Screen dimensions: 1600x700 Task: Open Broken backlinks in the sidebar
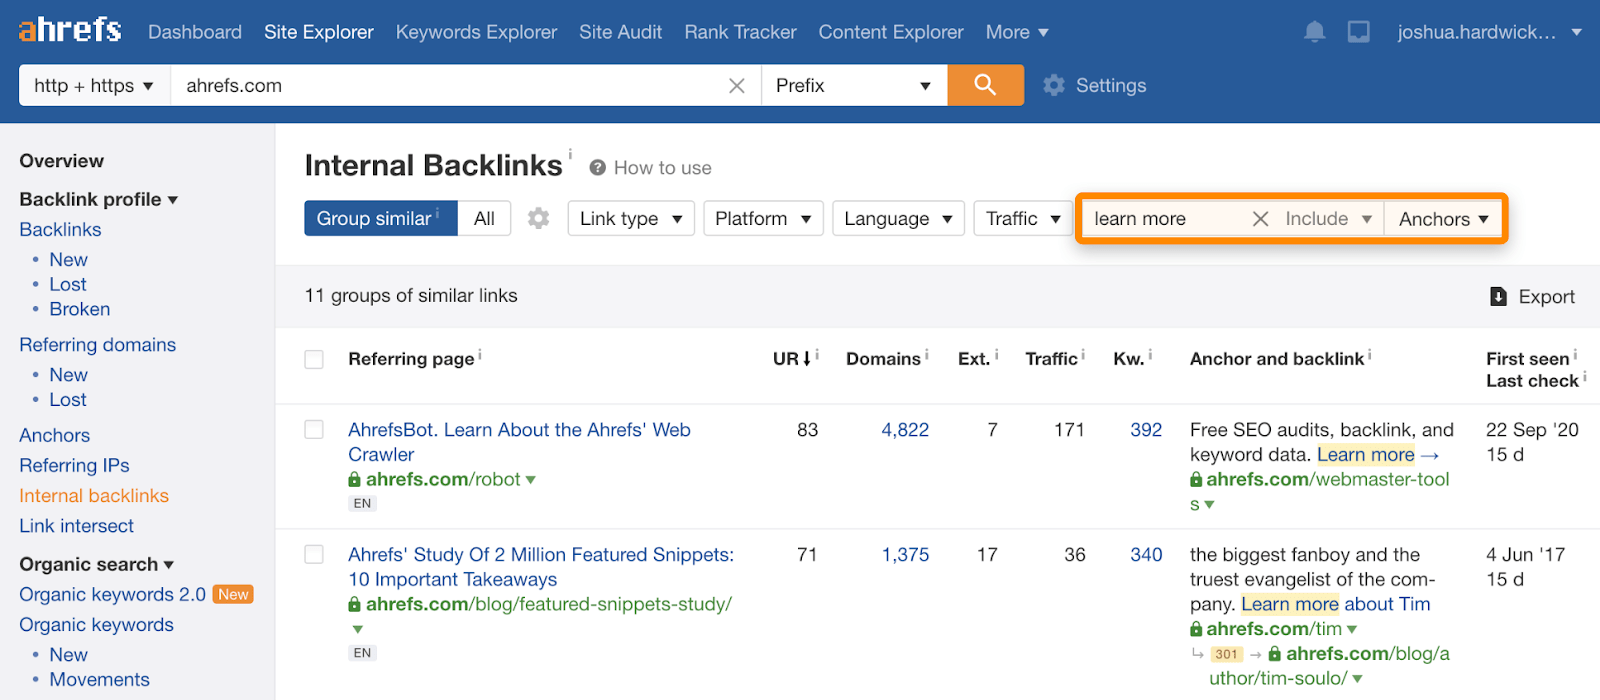80,309
